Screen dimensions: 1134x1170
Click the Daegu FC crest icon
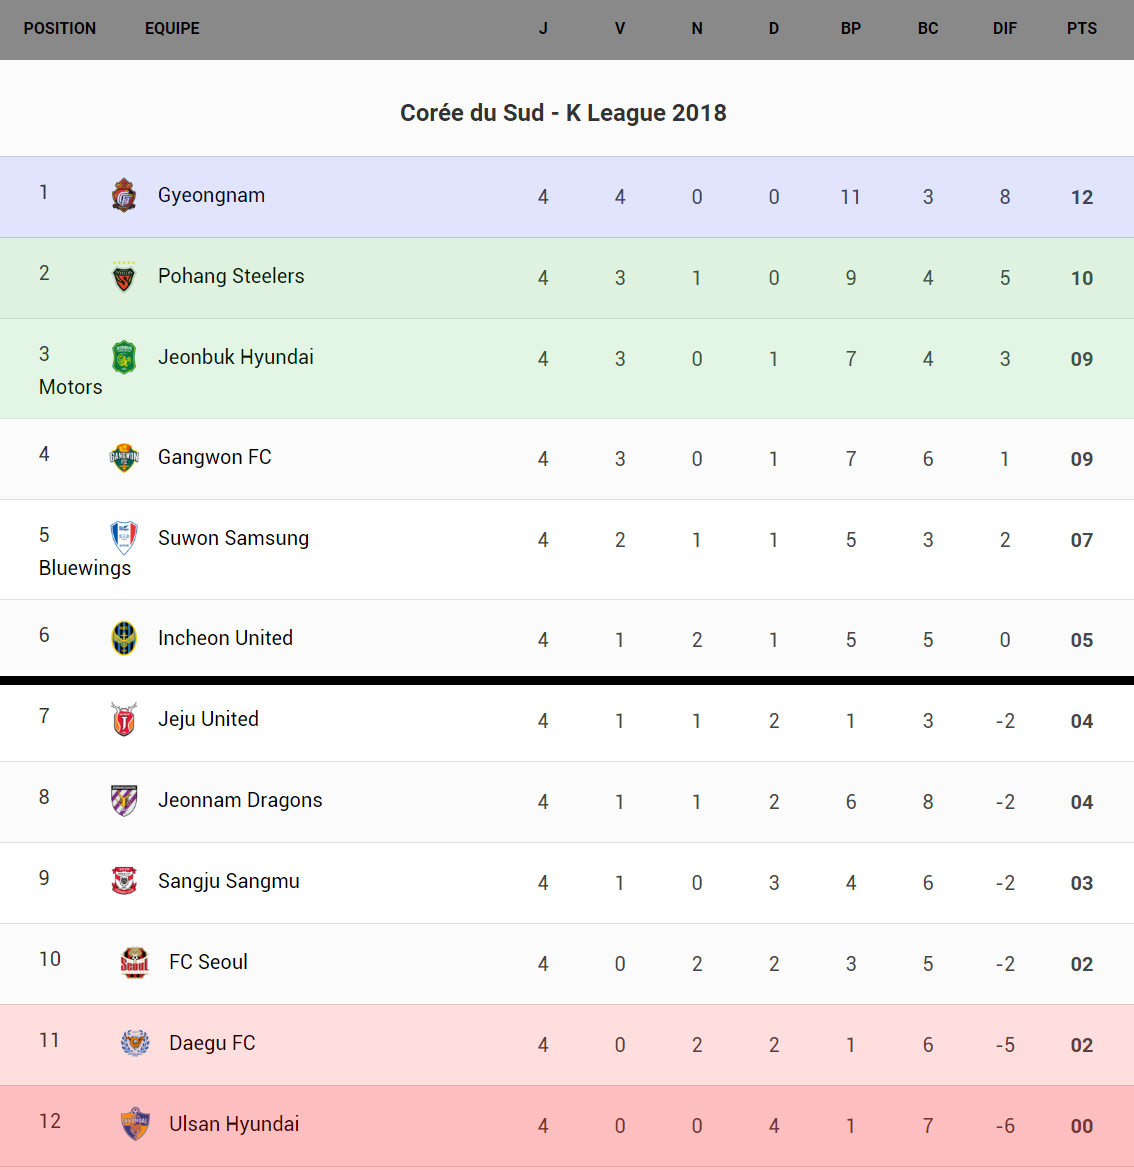coord(135,1043)
